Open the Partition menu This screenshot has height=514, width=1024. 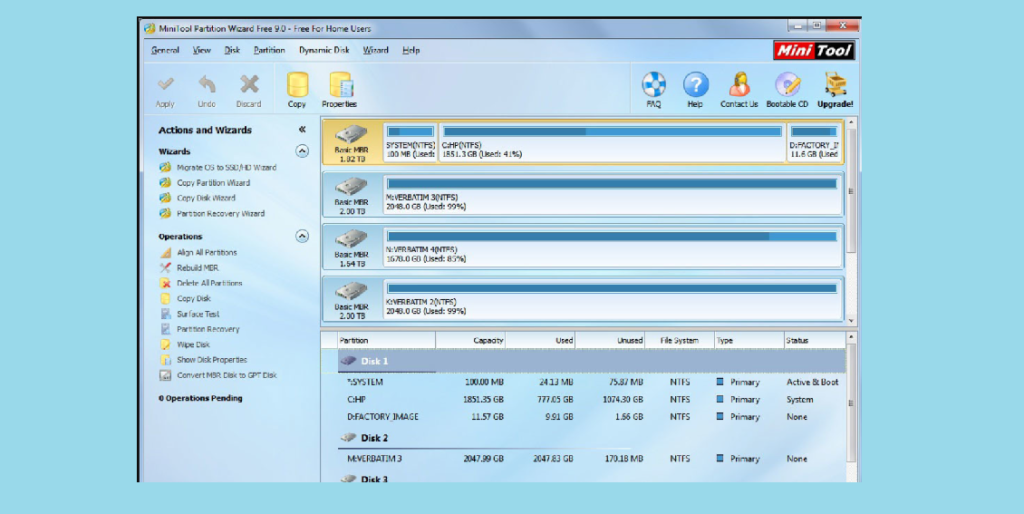point(269,50)
